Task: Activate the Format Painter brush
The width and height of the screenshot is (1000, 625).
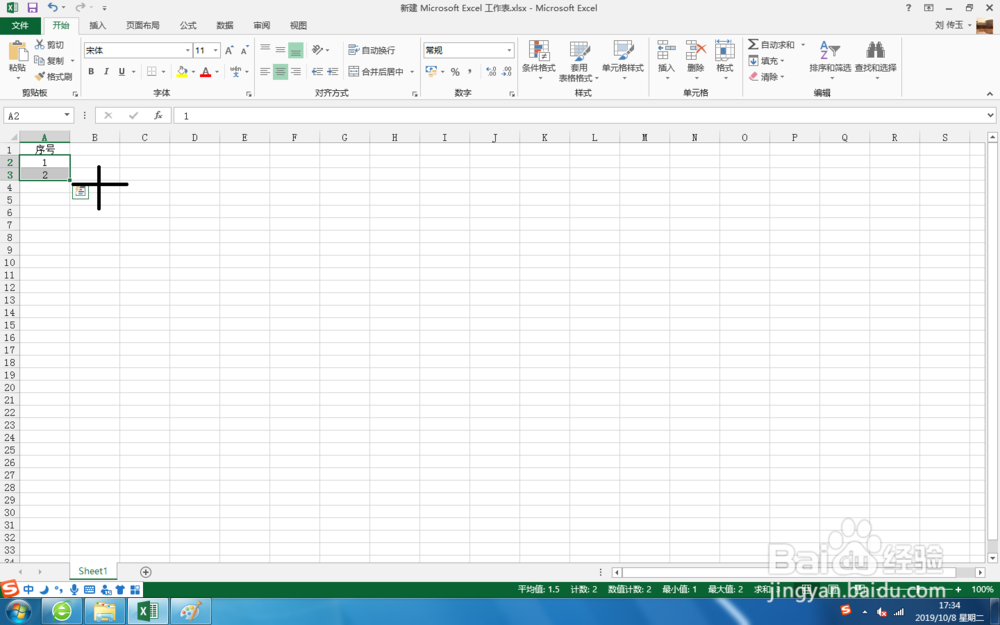Action: coord(54,77)
